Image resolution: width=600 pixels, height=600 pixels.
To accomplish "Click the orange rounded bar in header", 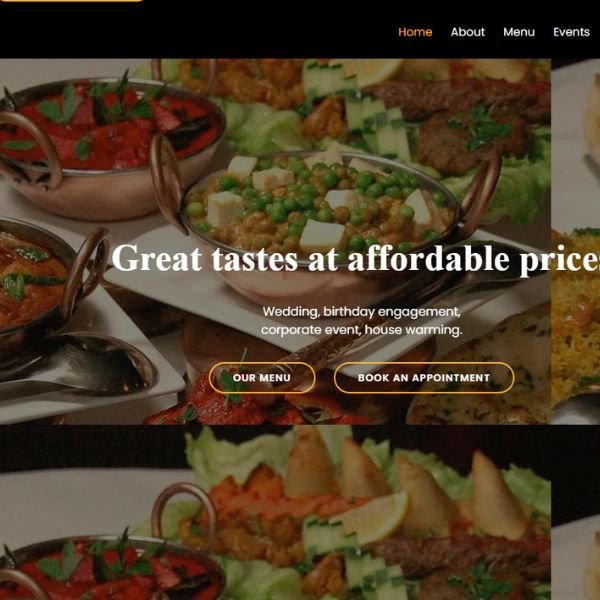I will [73, 1].
